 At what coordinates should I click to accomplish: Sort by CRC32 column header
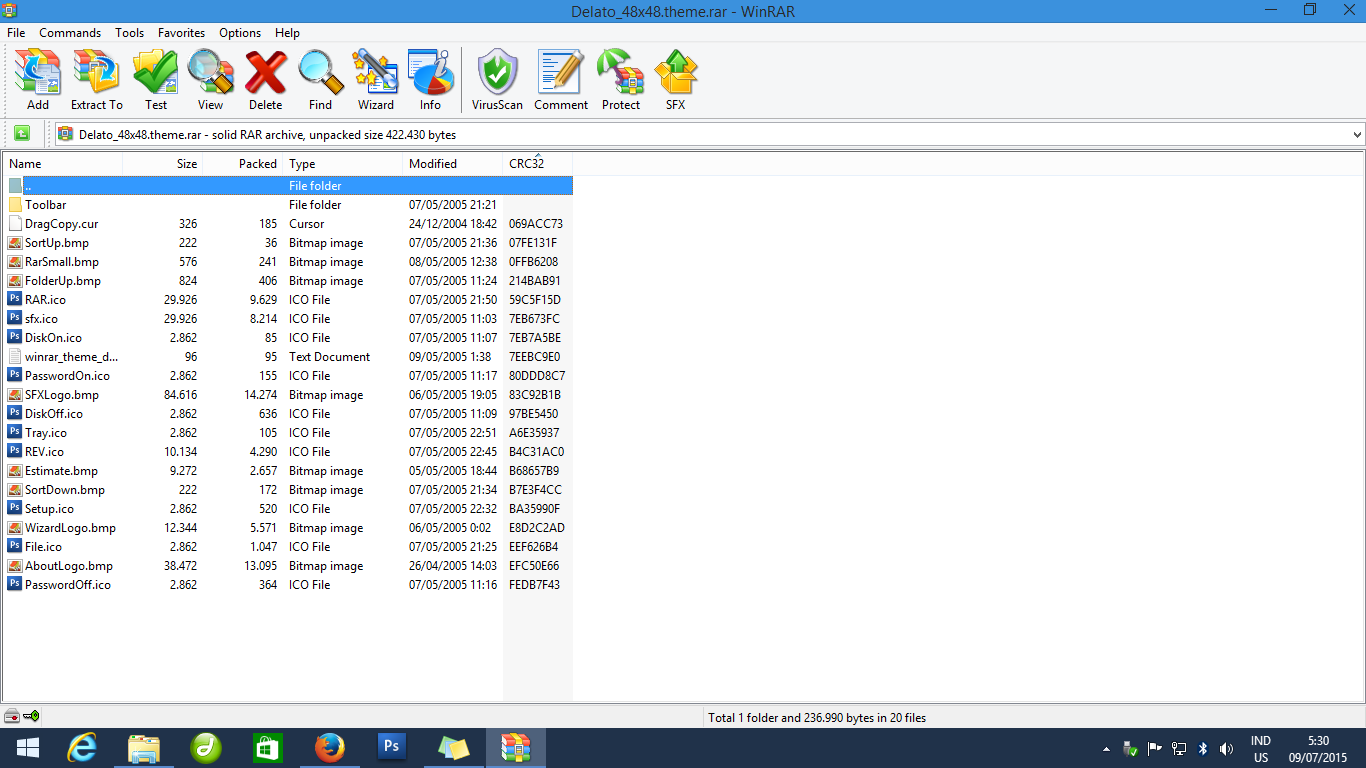pyautogui.click(x=538, y=163)
